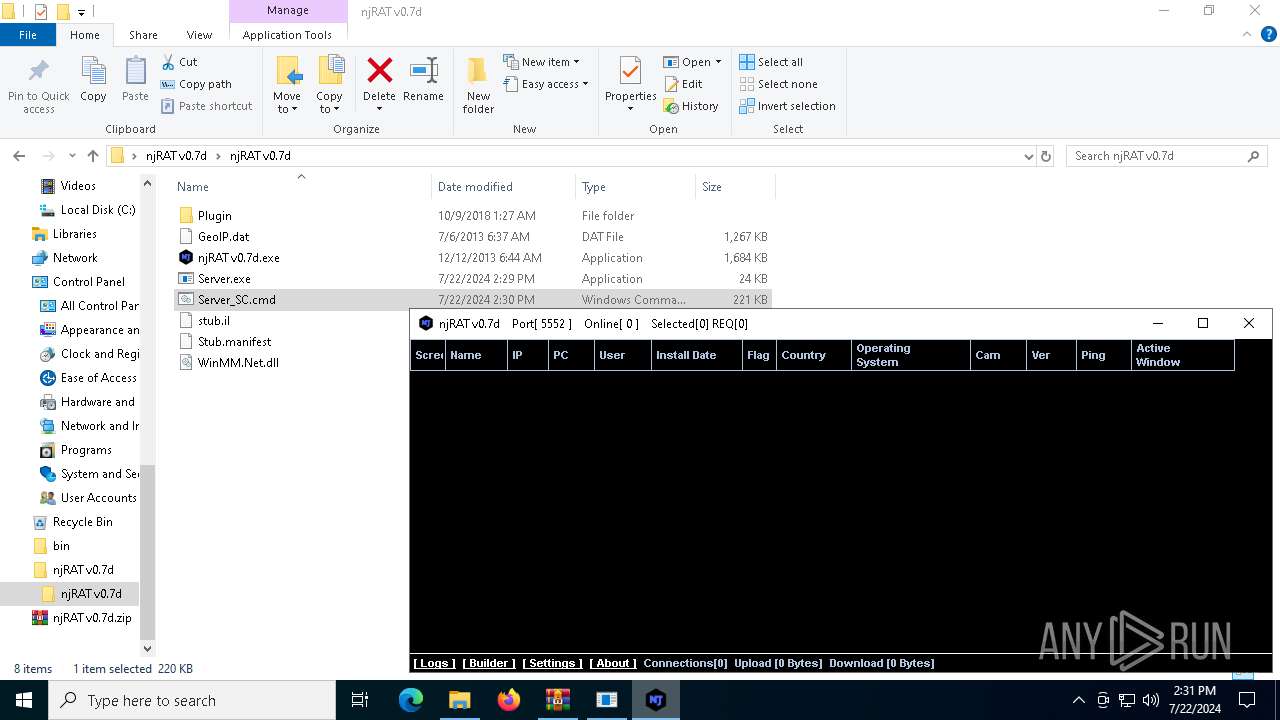Open Microsoft Edge from the taskbar
The height and width of the screenshot is (720, 1280).
coord(411,700)
